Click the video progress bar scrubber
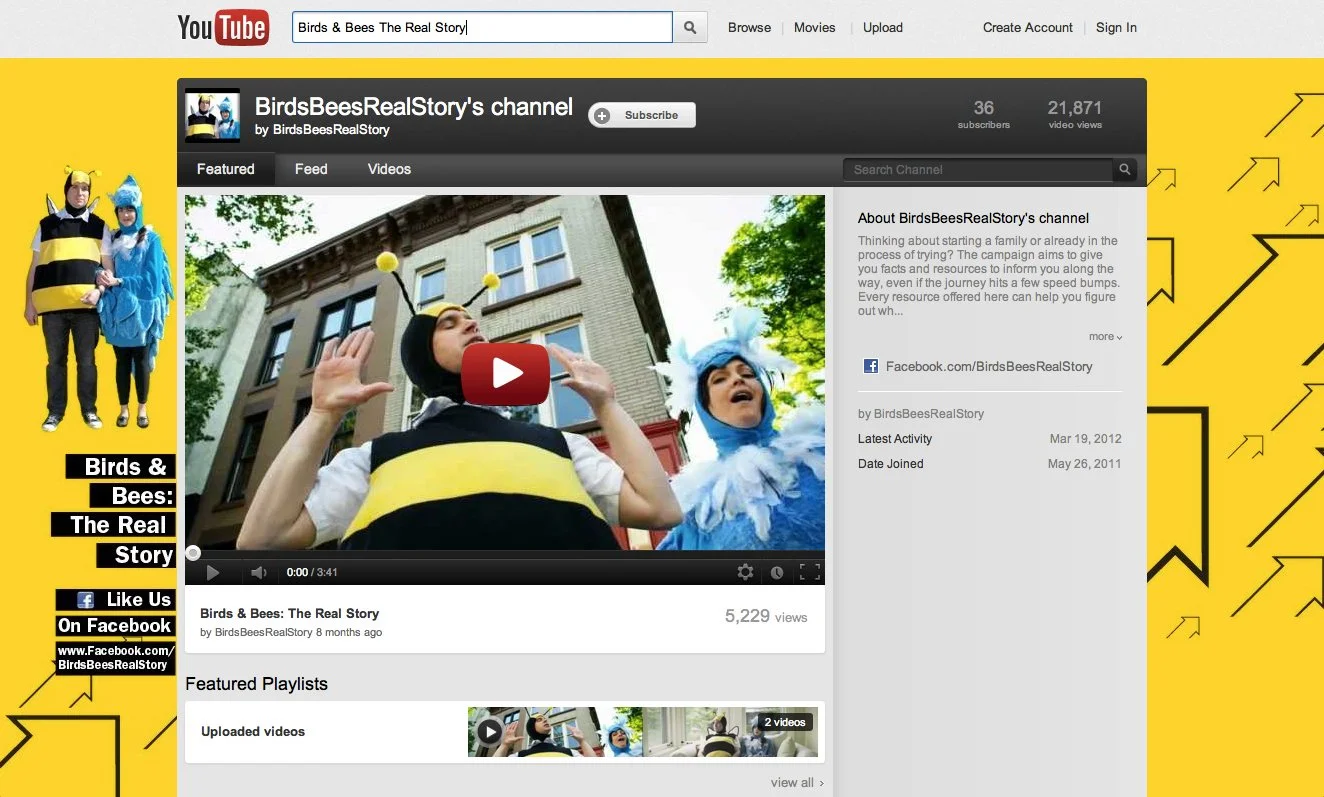 point(193,553)
